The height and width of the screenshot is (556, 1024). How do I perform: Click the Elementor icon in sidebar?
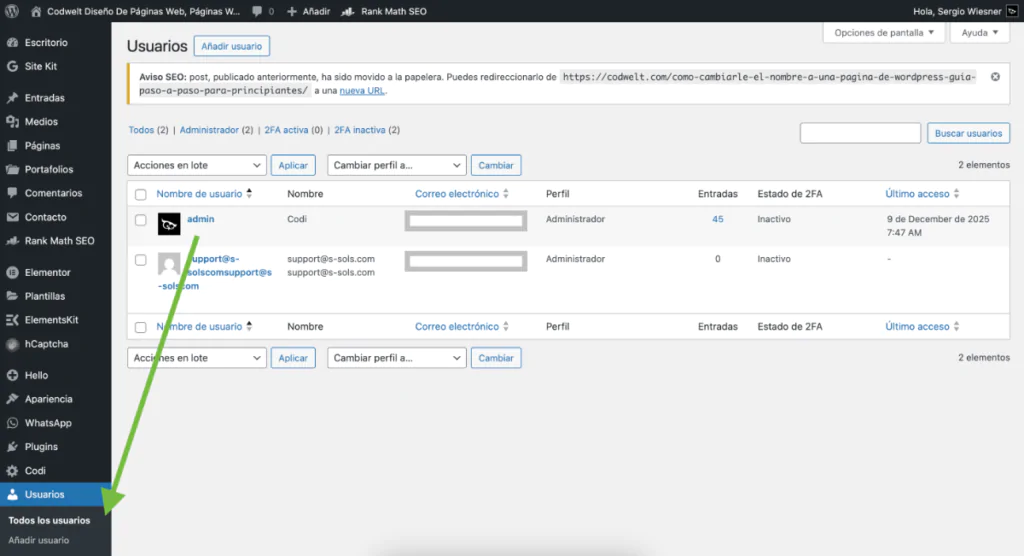pos(12,272)
